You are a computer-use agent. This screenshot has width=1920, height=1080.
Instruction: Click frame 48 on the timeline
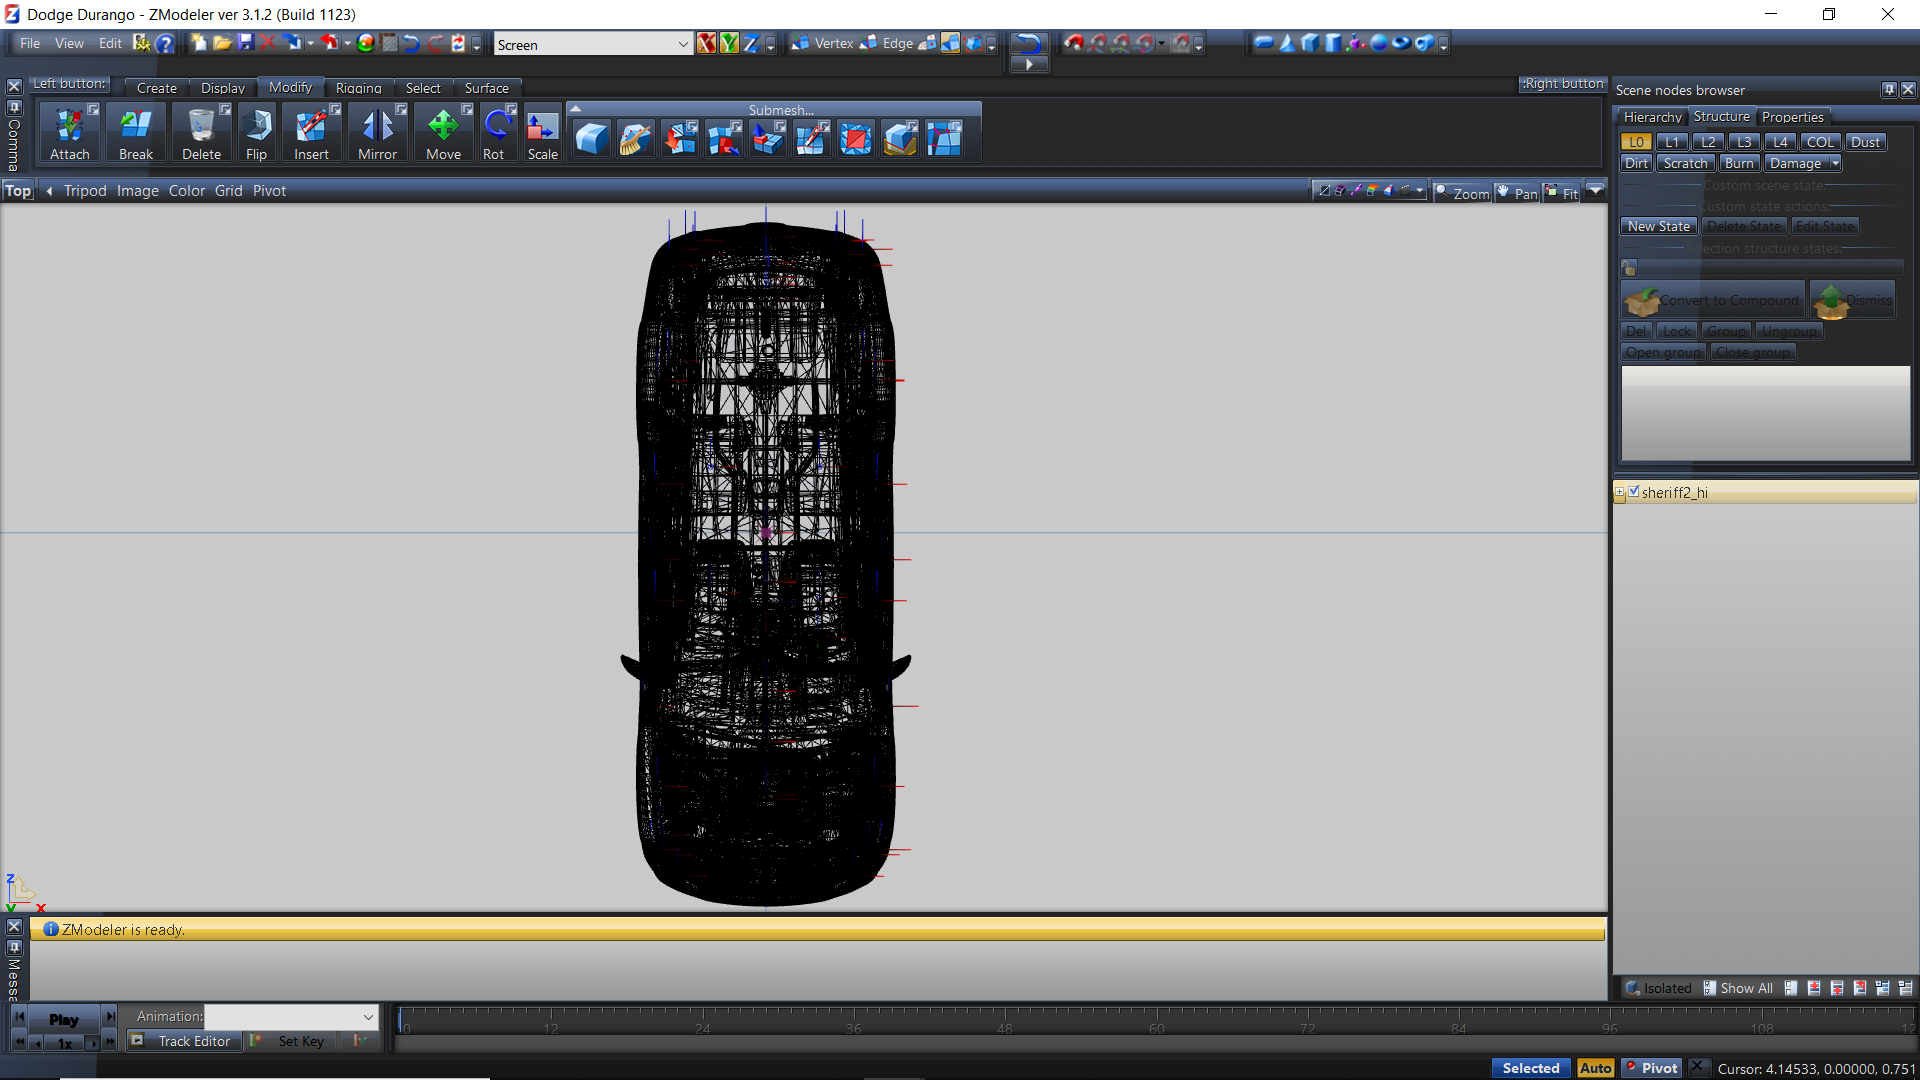tap(1004, 1022)
